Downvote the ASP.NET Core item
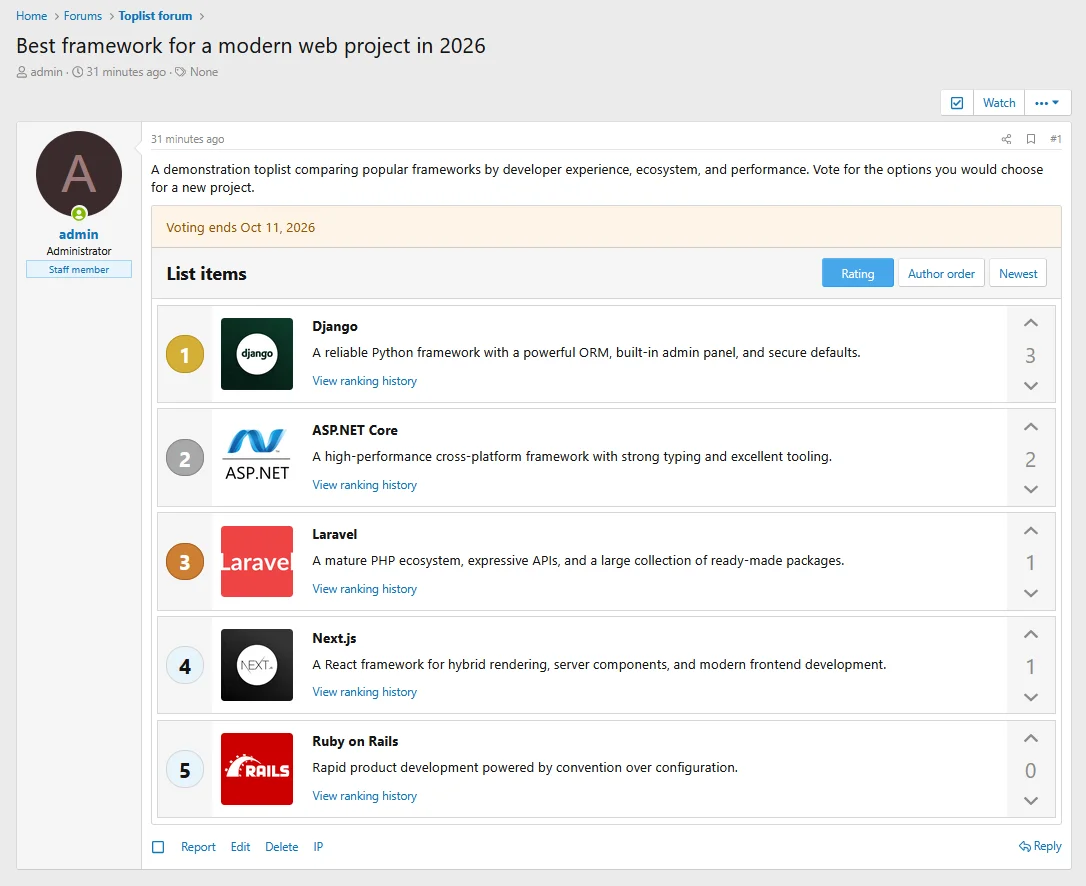 pyautogui.click(x=1031, y=489)
